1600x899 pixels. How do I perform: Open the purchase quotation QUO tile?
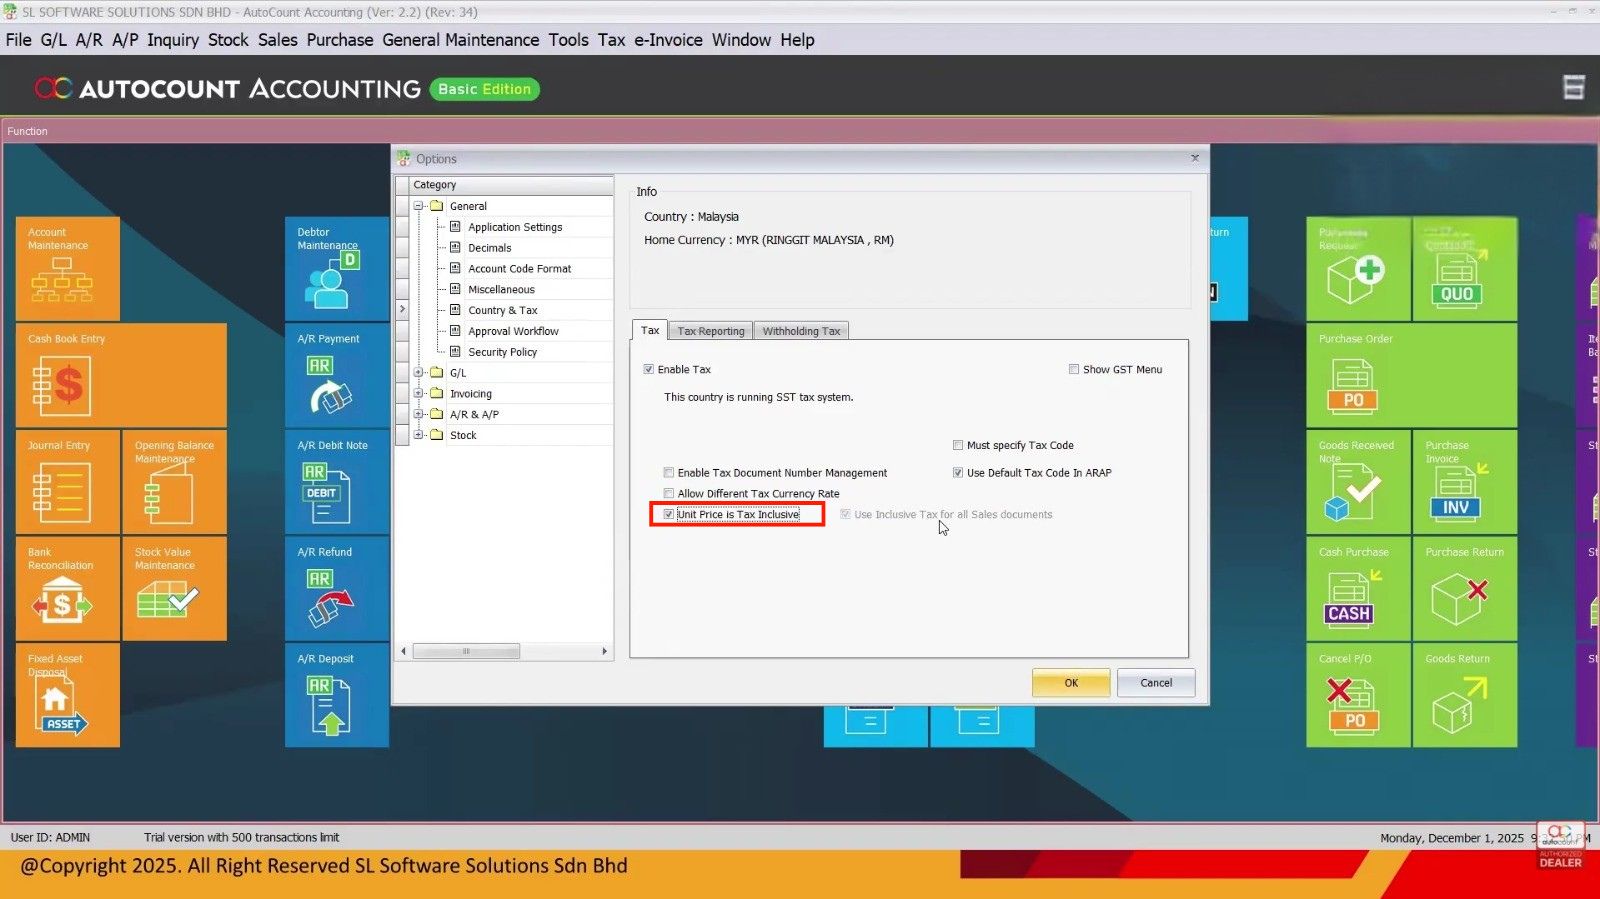1465,269
